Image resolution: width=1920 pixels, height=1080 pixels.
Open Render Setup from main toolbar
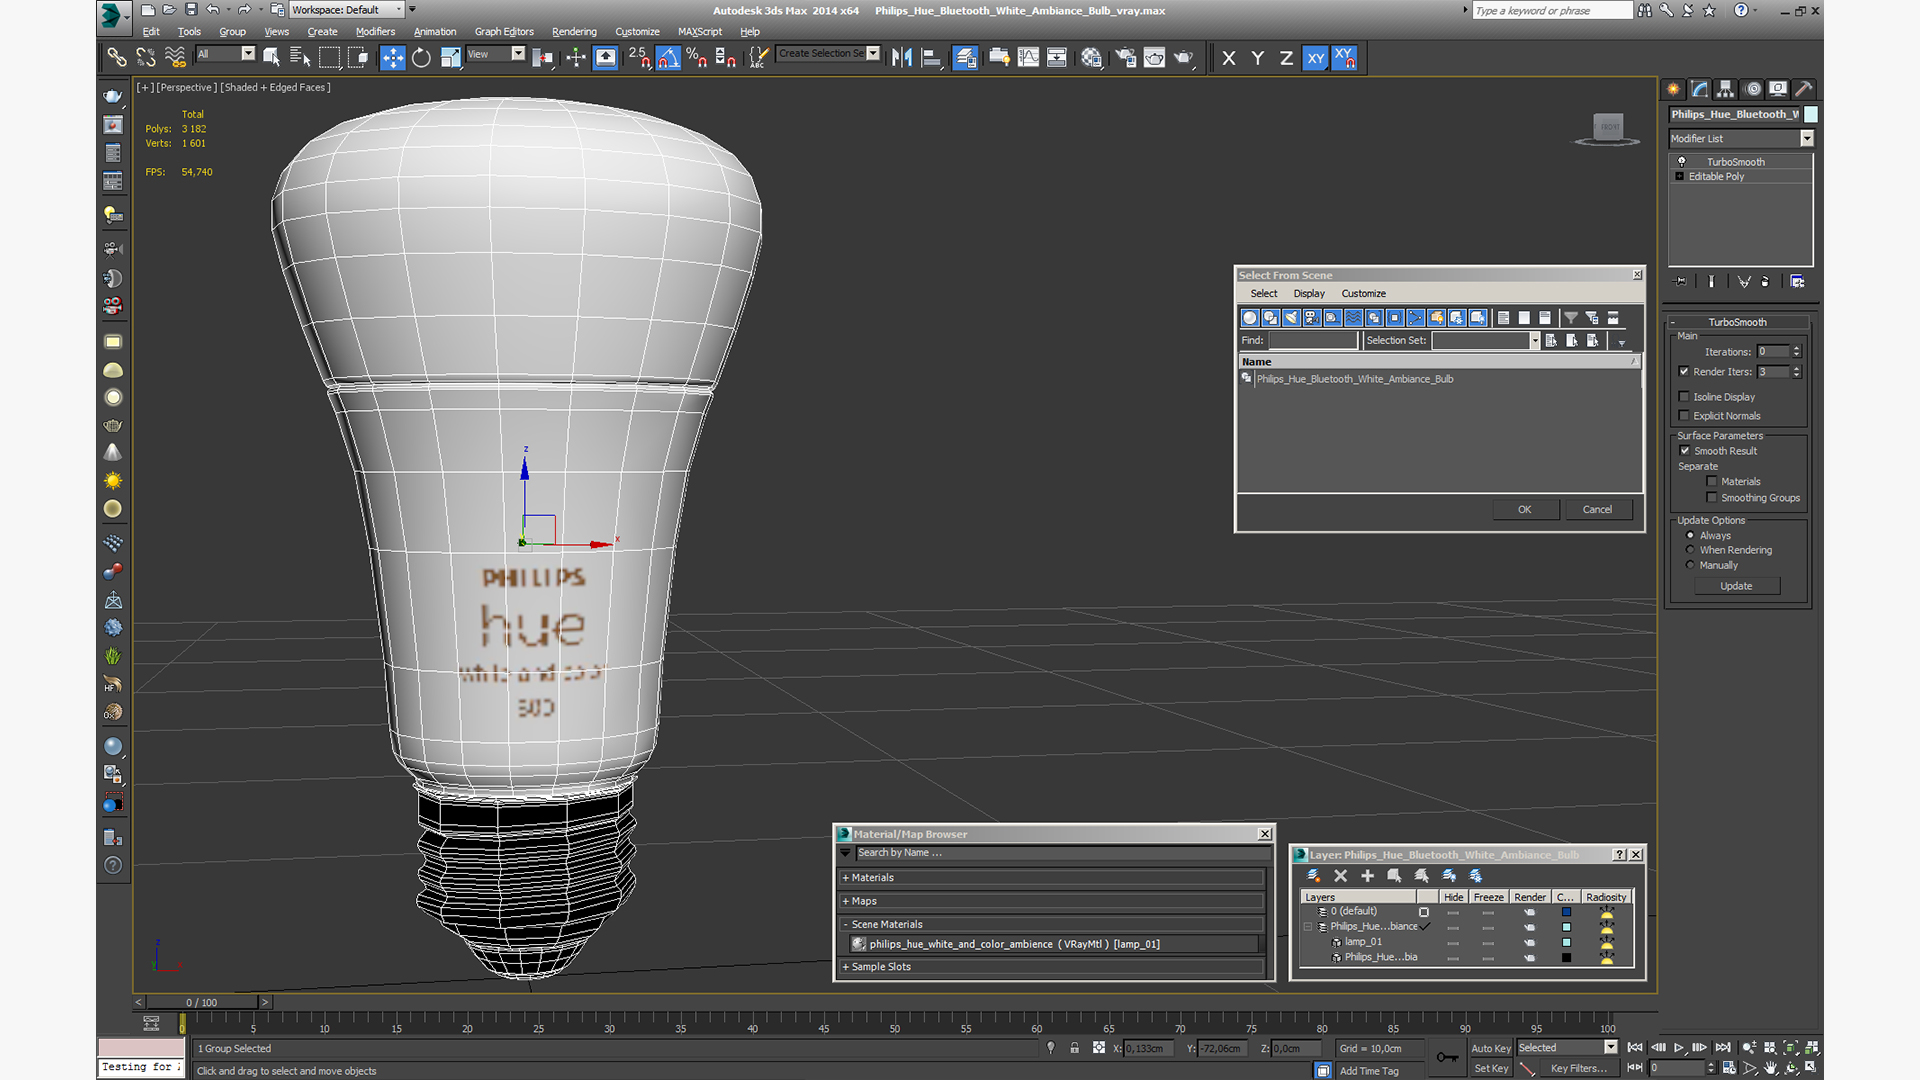[x=1126, y=58]
